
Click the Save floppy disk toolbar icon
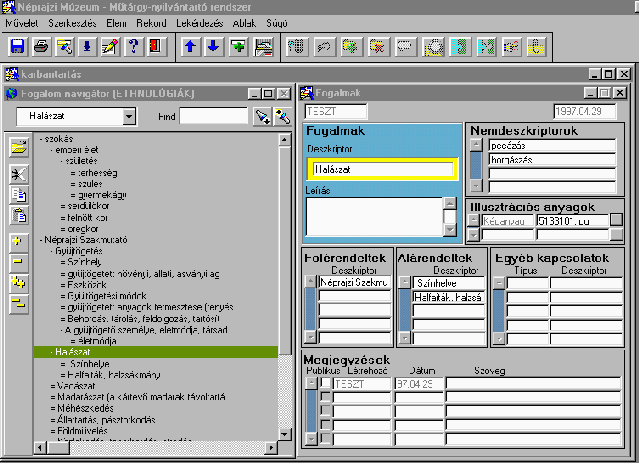(17, 46)
